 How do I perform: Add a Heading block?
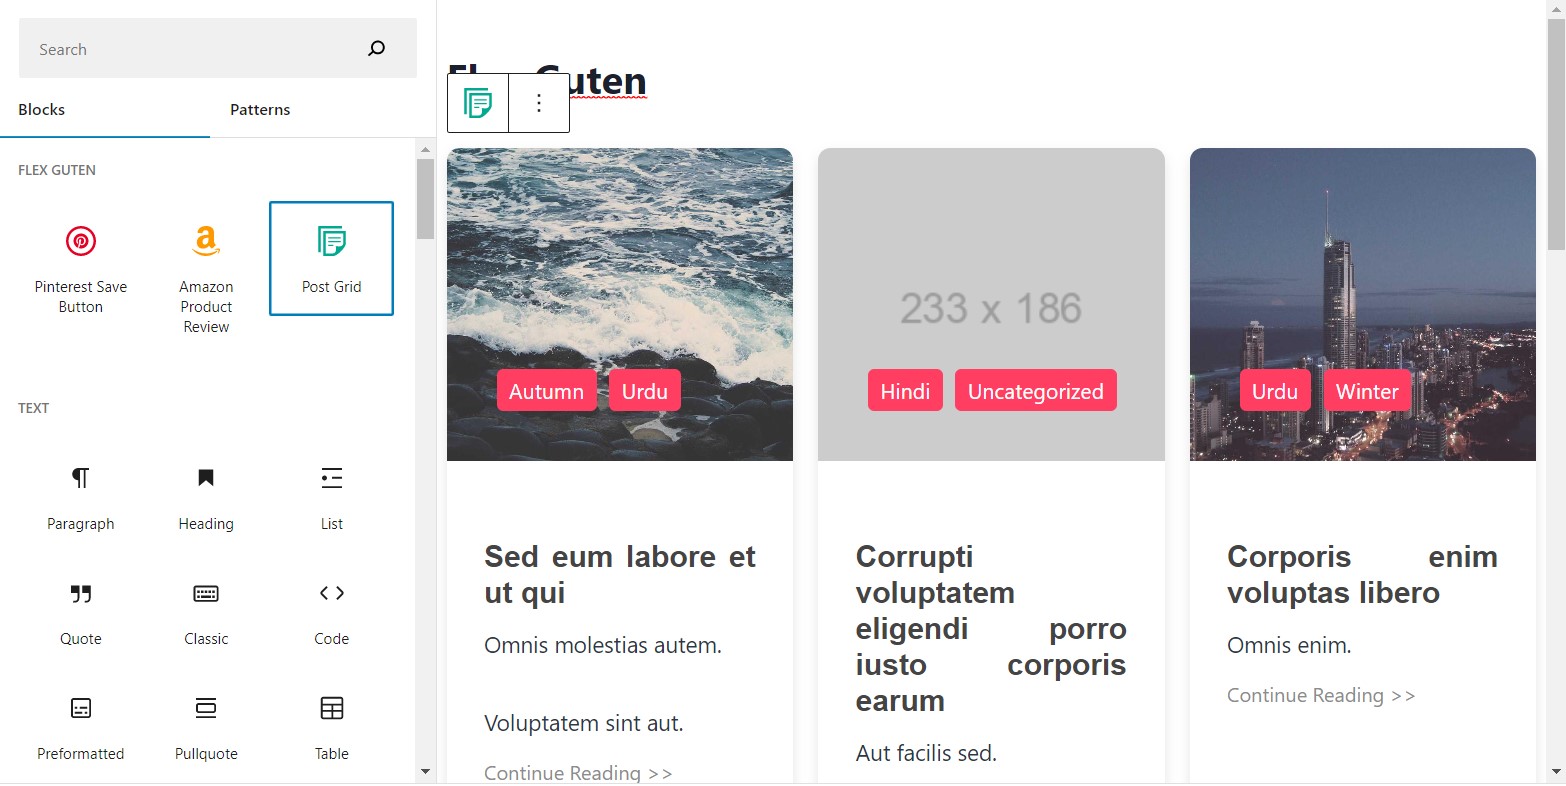click(x=206, y=497)
